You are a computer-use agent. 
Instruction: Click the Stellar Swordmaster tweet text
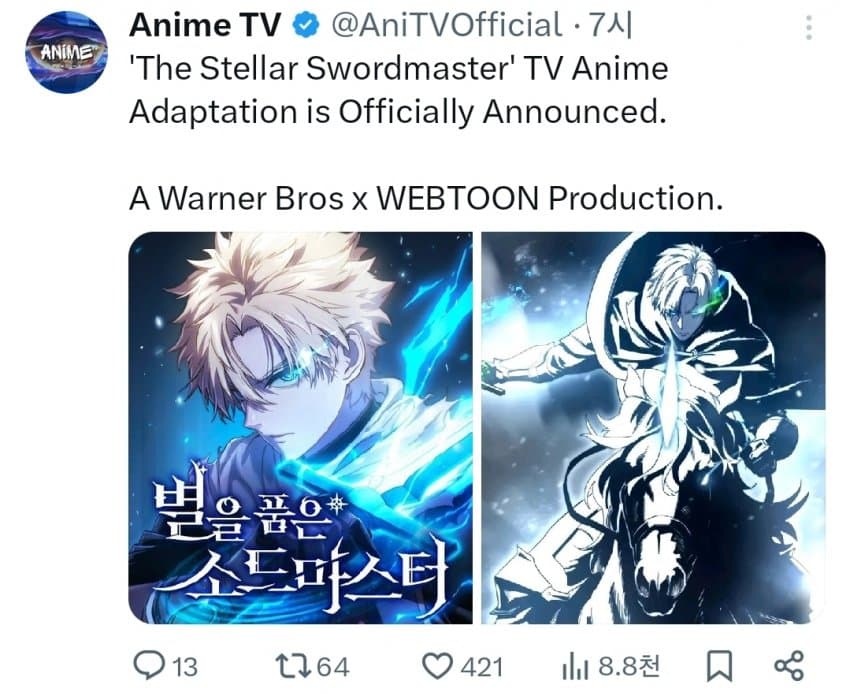coord(398,91)
